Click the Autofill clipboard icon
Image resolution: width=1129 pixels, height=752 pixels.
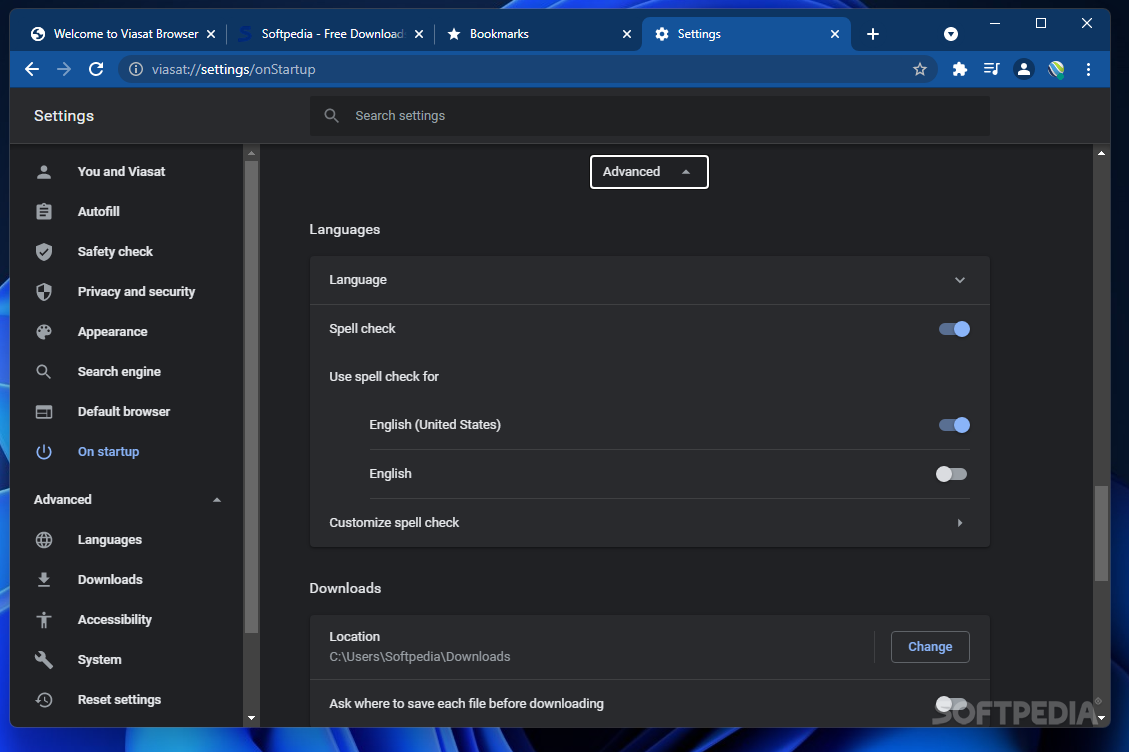(x=44, y=211)
